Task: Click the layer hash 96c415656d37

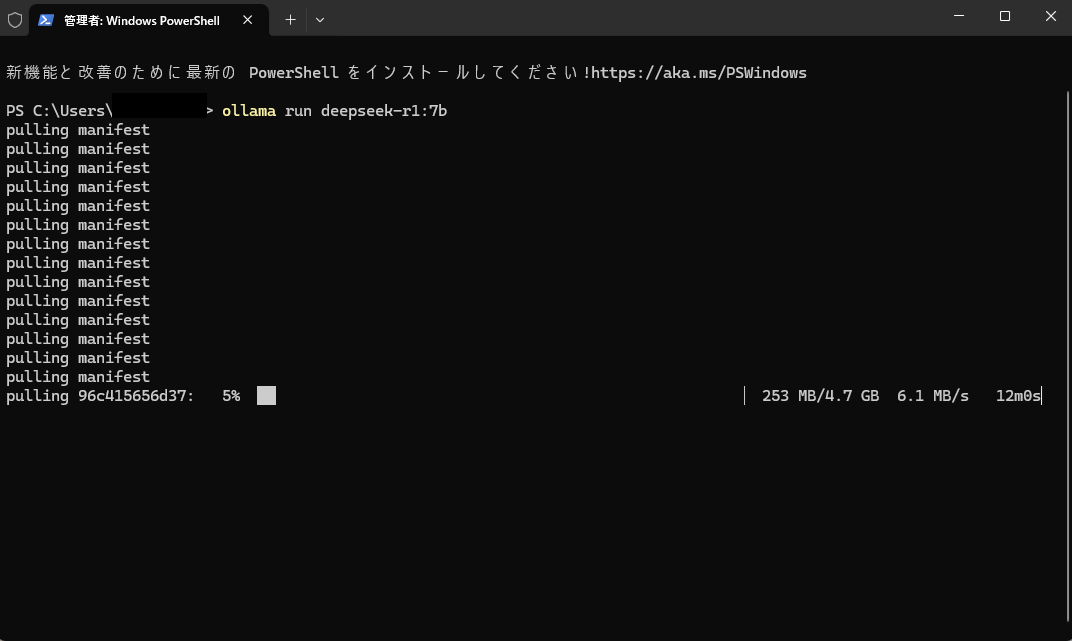Action: point(135,396)
